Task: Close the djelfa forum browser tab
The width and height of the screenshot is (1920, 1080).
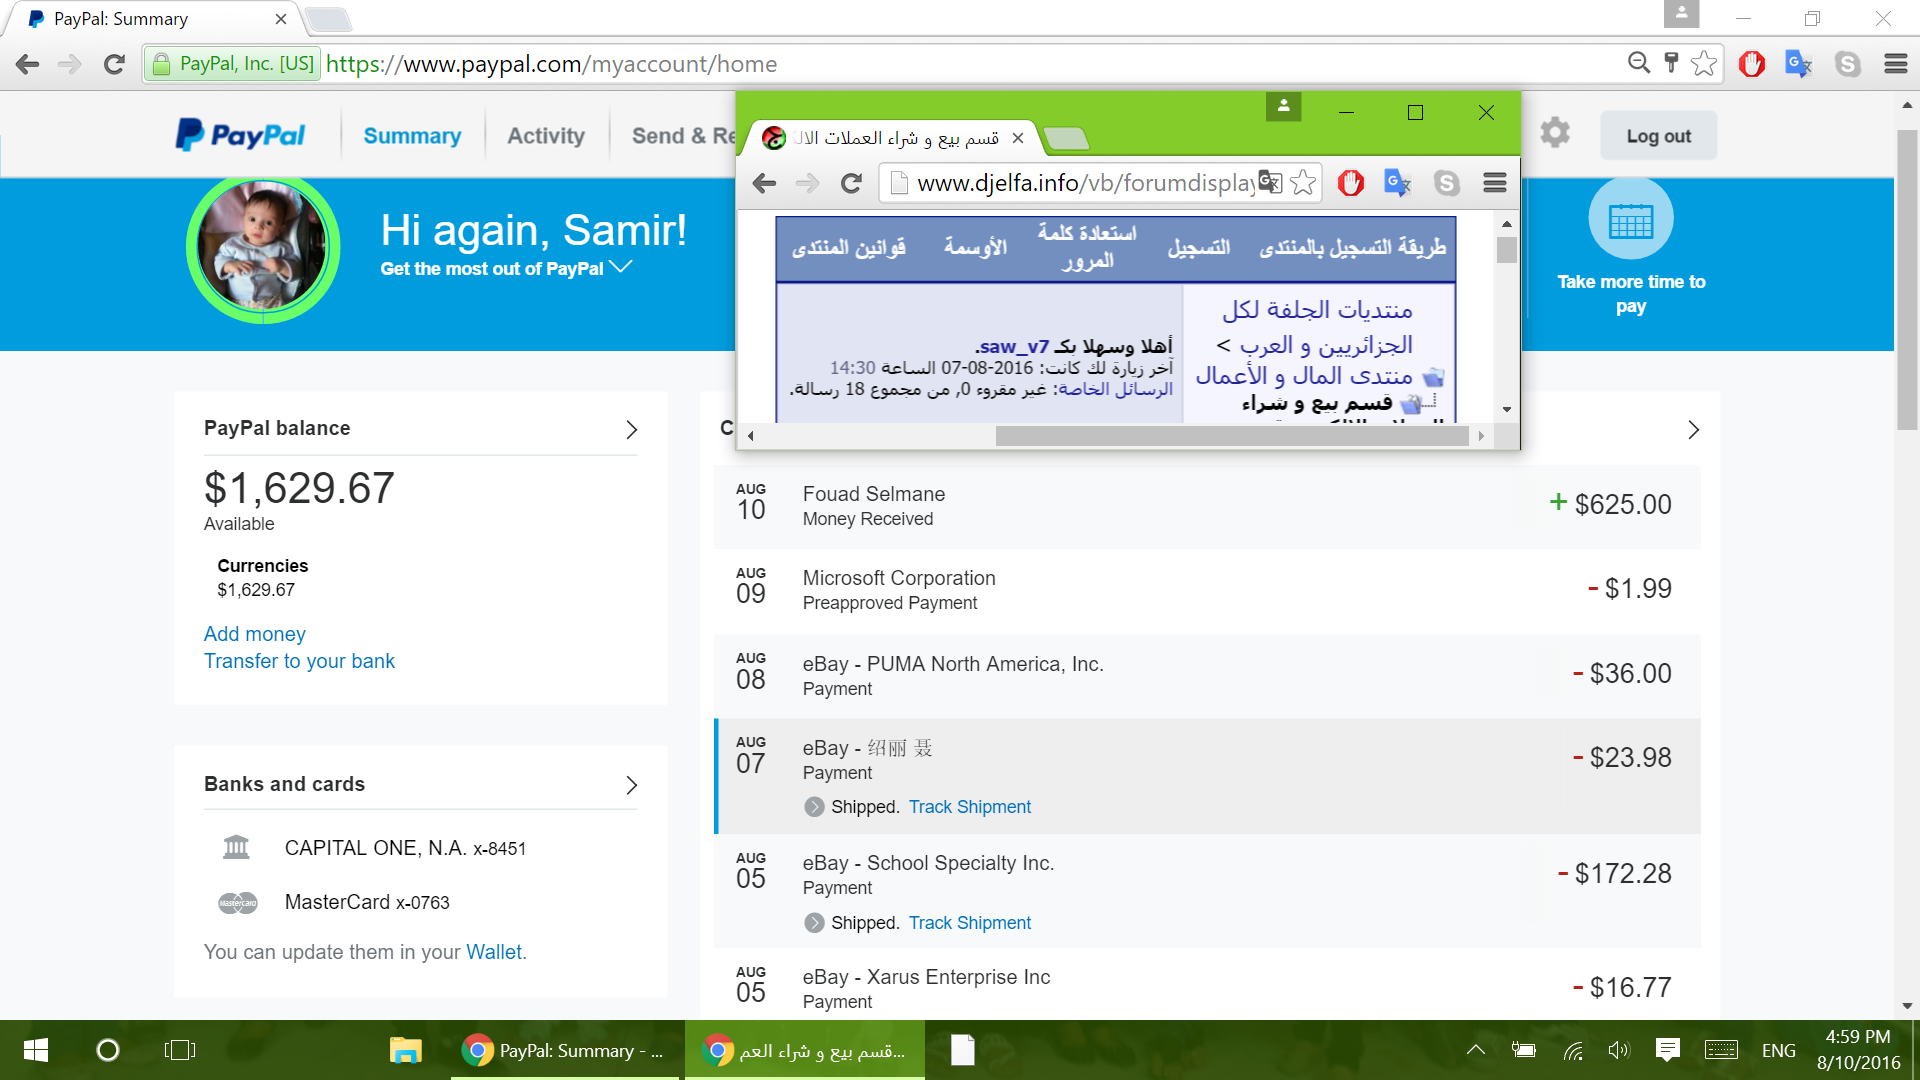Action: (1017, 138)
